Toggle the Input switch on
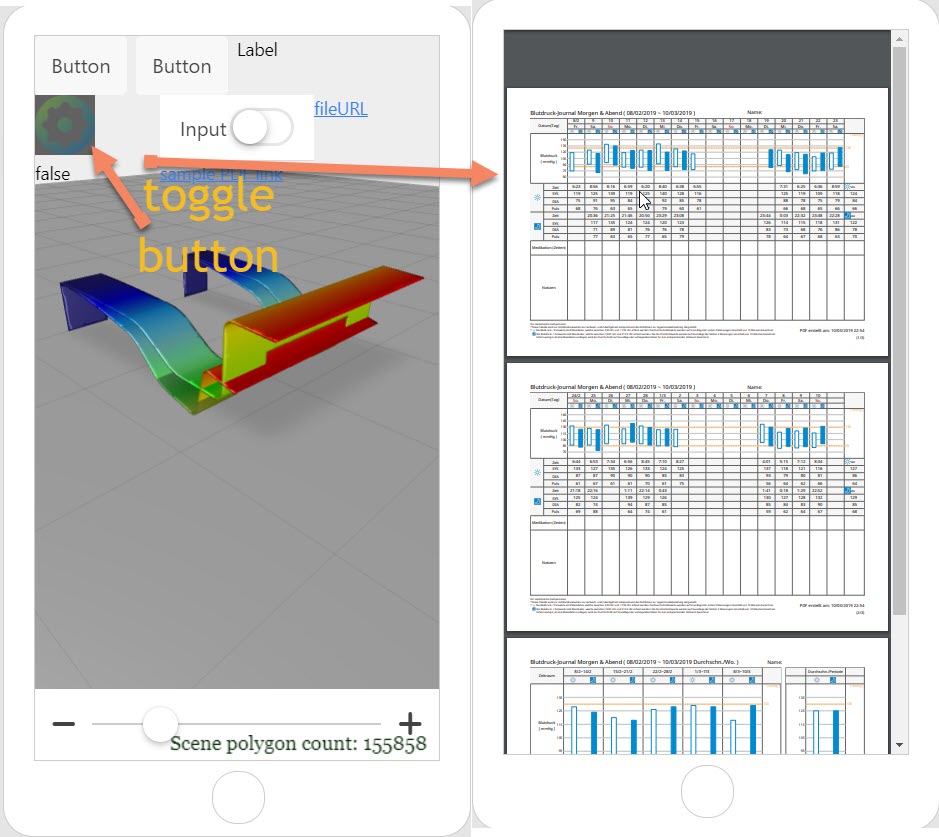Screen dimensions: 939x837 [260, 128]
